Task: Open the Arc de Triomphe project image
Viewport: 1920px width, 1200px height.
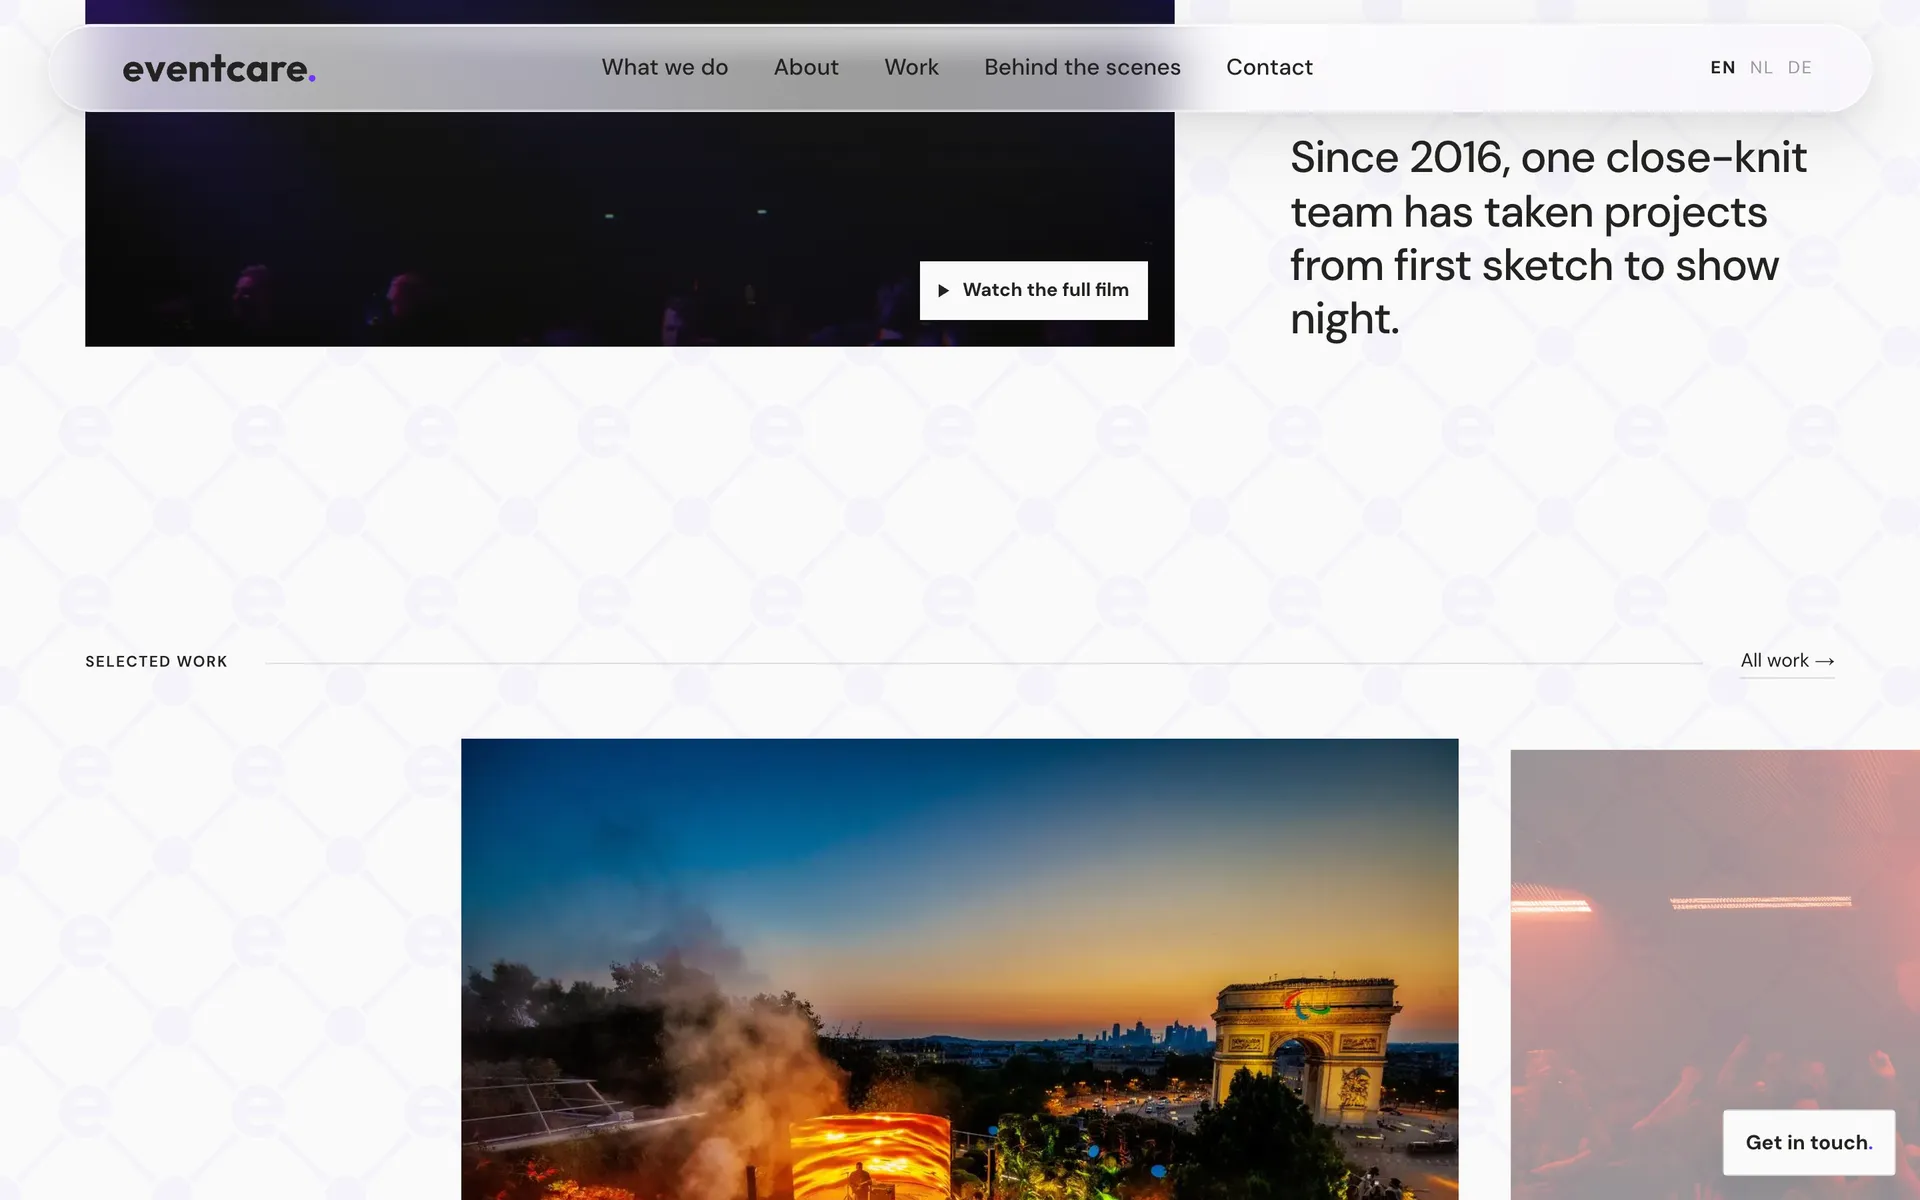Action: (x=960, y=969)
